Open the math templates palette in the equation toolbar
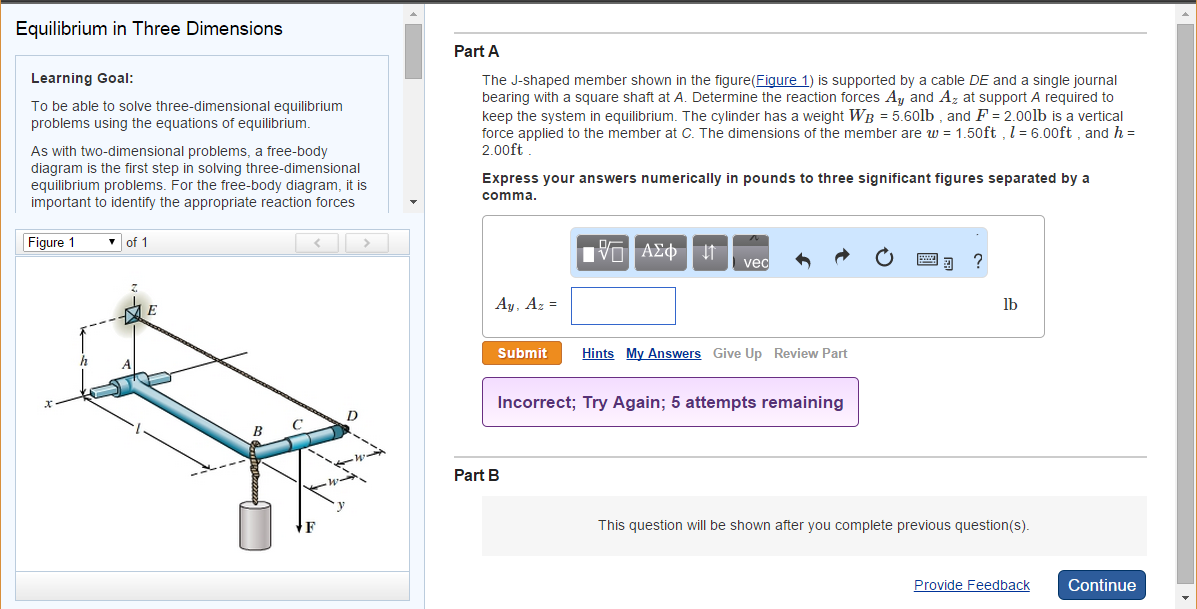Screen dimensions: 1197x609 pyautogui.click(x=602, y=252)
